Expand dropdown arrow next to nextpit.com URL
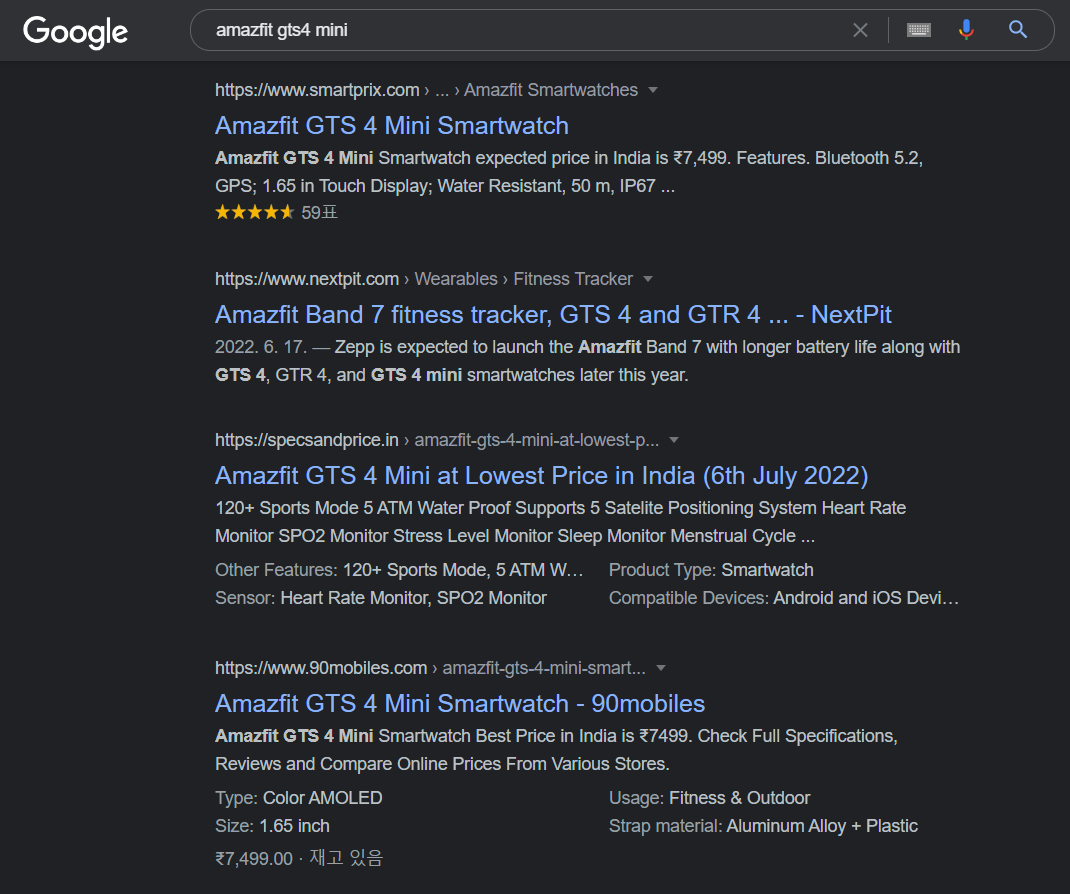 (x=648, y=279)
